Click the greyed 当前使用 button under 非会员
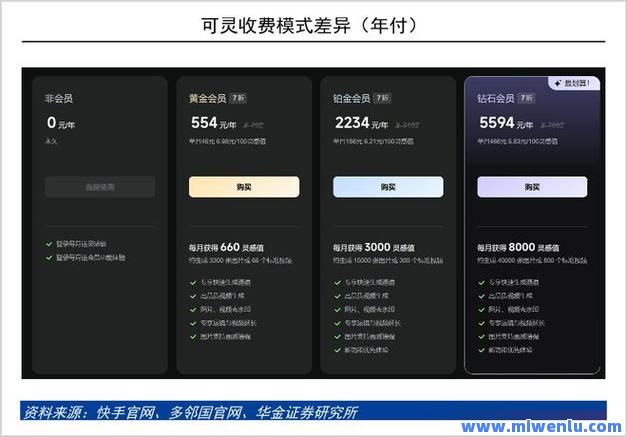The image size is (627, 437). tap(100, 187)
